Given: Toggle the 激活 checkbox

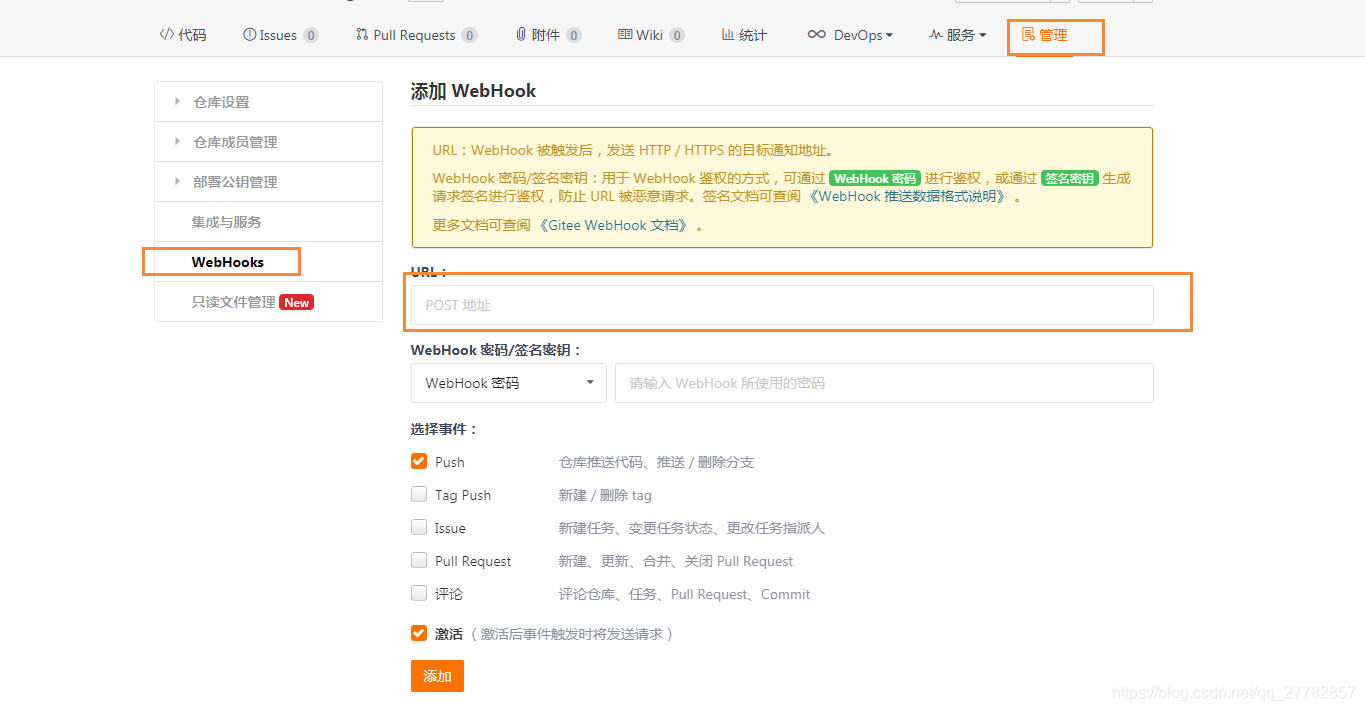Looking at the screenshot, I should [x=419, y=634].
